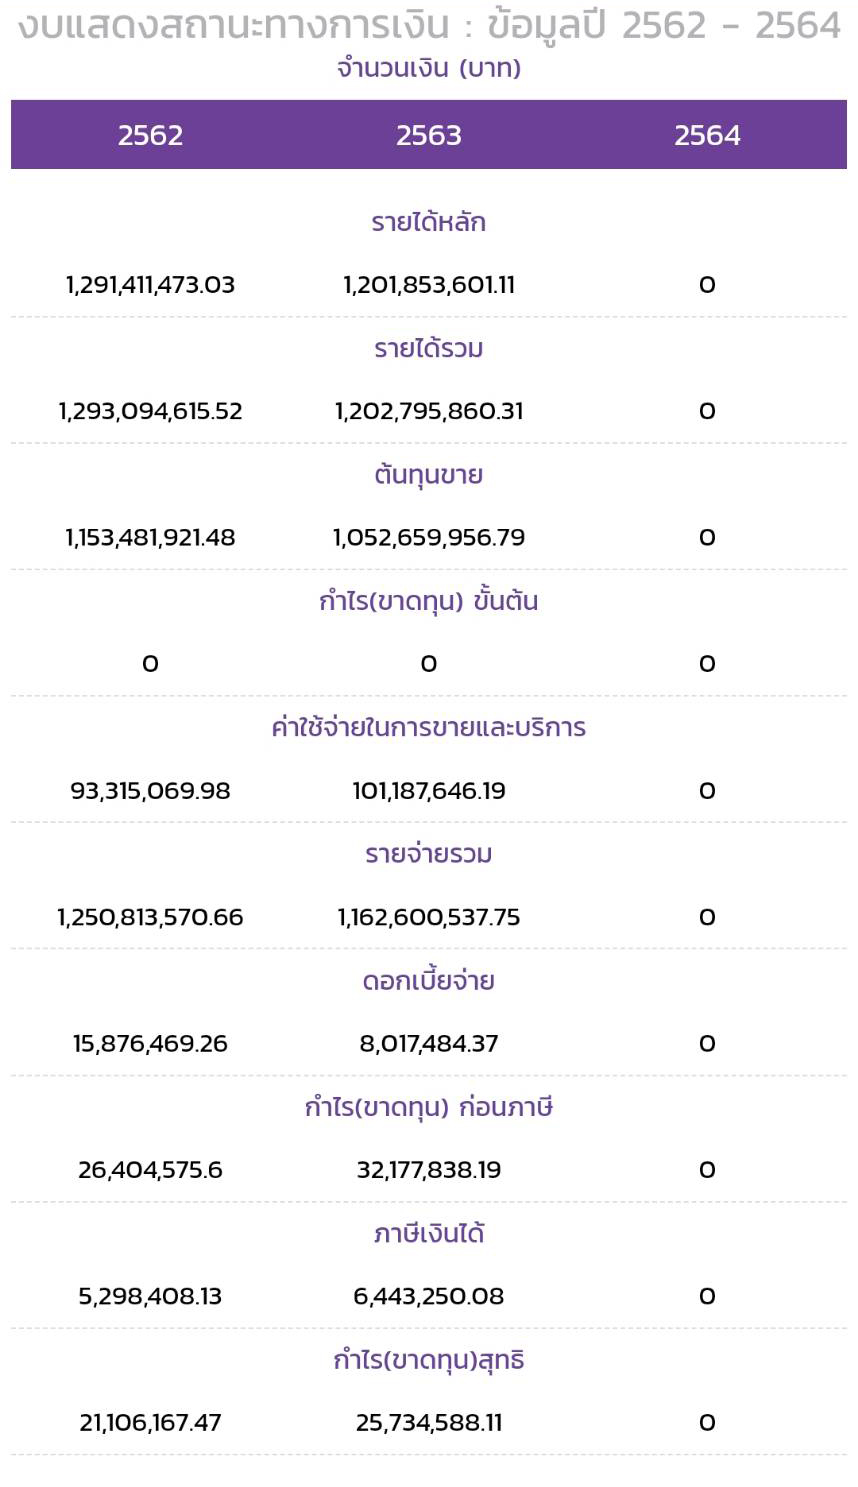Select the ค่าใช้จ่ายในการขายและบริการ heading
The image size is (858, 1487).
[428, 727]
